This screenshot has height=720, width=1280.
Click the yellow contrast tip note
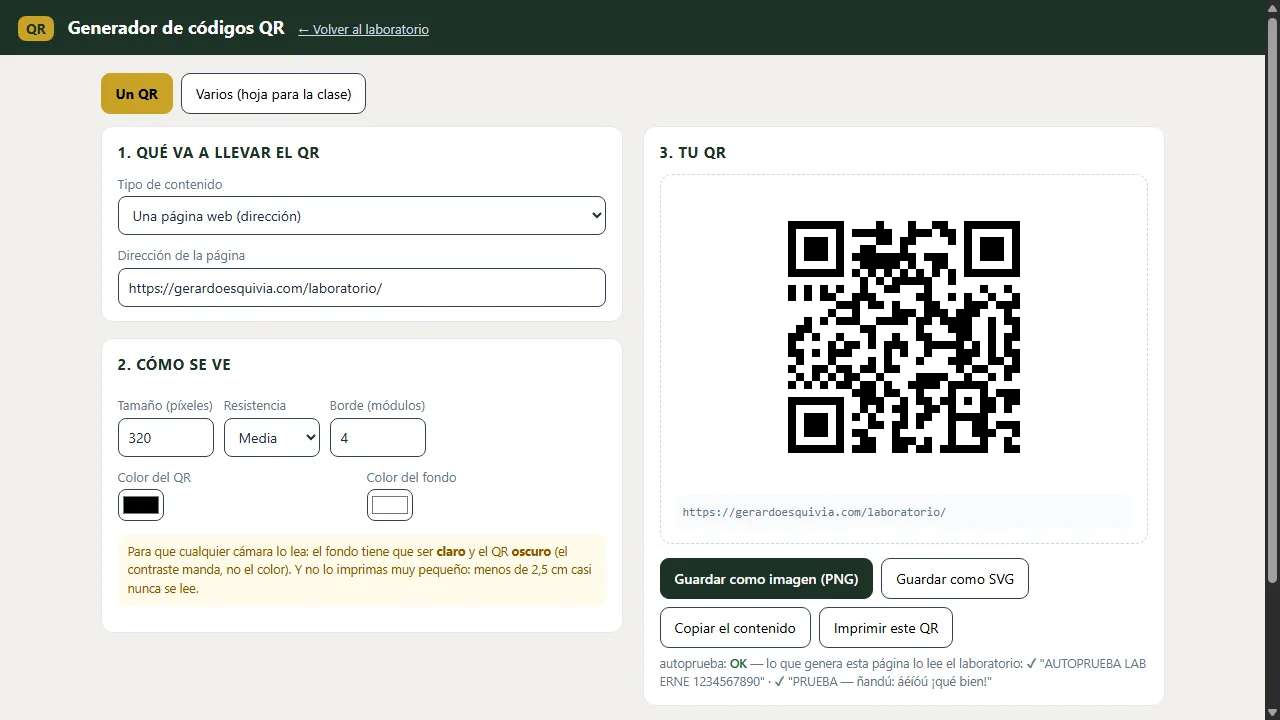click(x=362, y=570)
